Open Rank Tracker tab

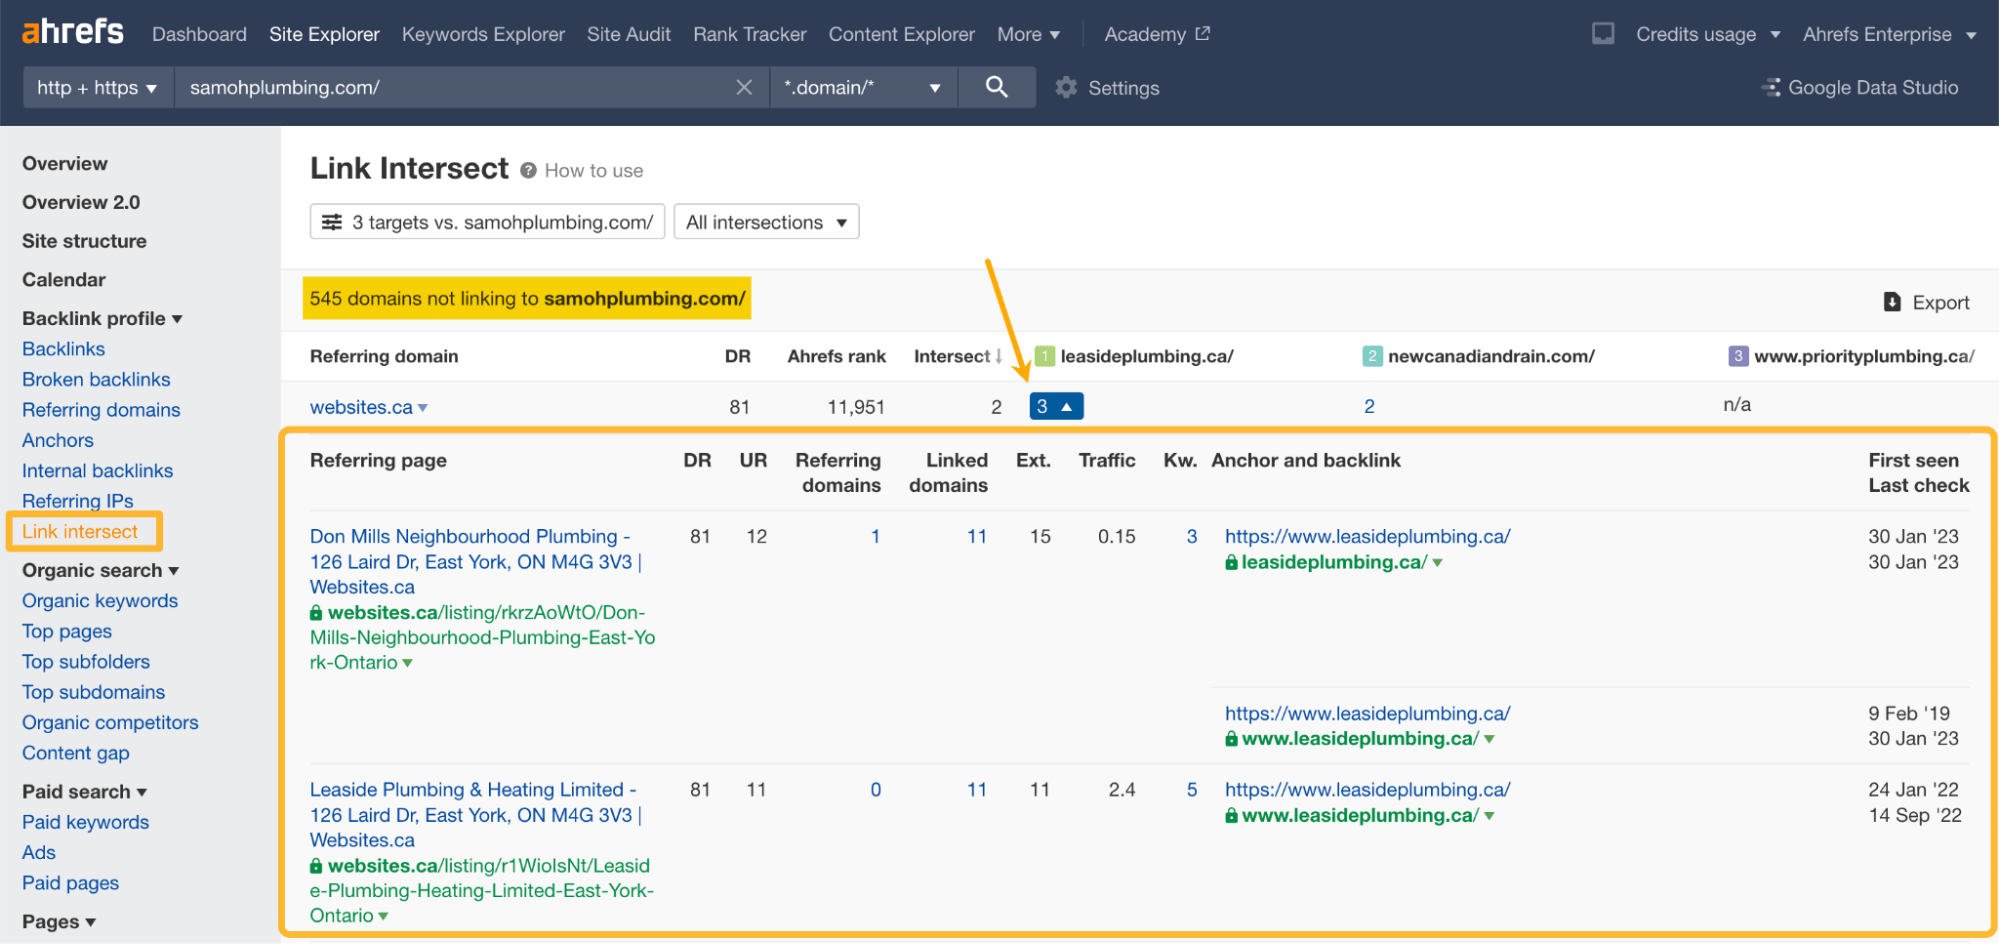pos(749,34)
